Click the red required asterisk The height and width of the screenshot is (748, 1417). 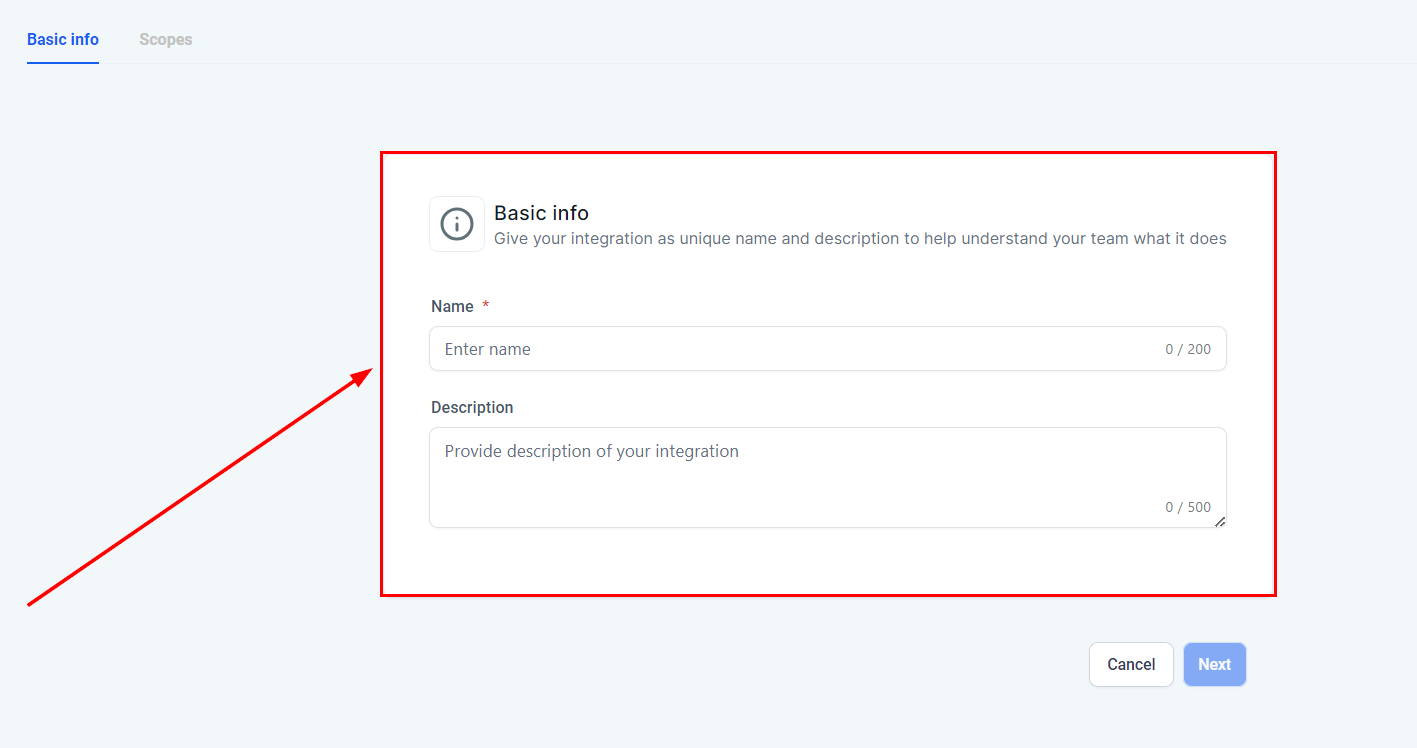pos(486,306)
